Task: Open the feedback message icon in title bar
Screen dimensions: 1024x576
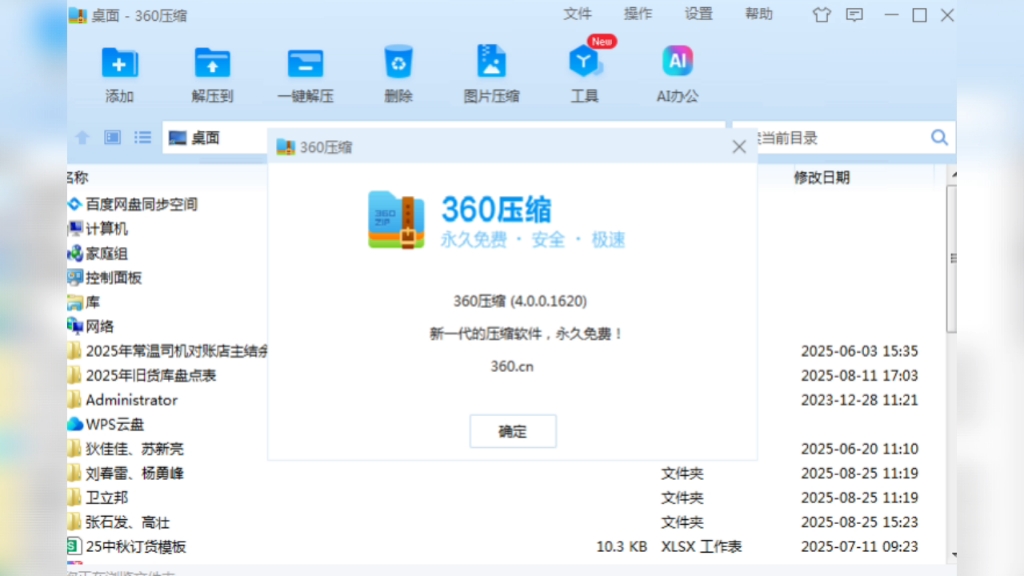Action: (x=854, y=14)
